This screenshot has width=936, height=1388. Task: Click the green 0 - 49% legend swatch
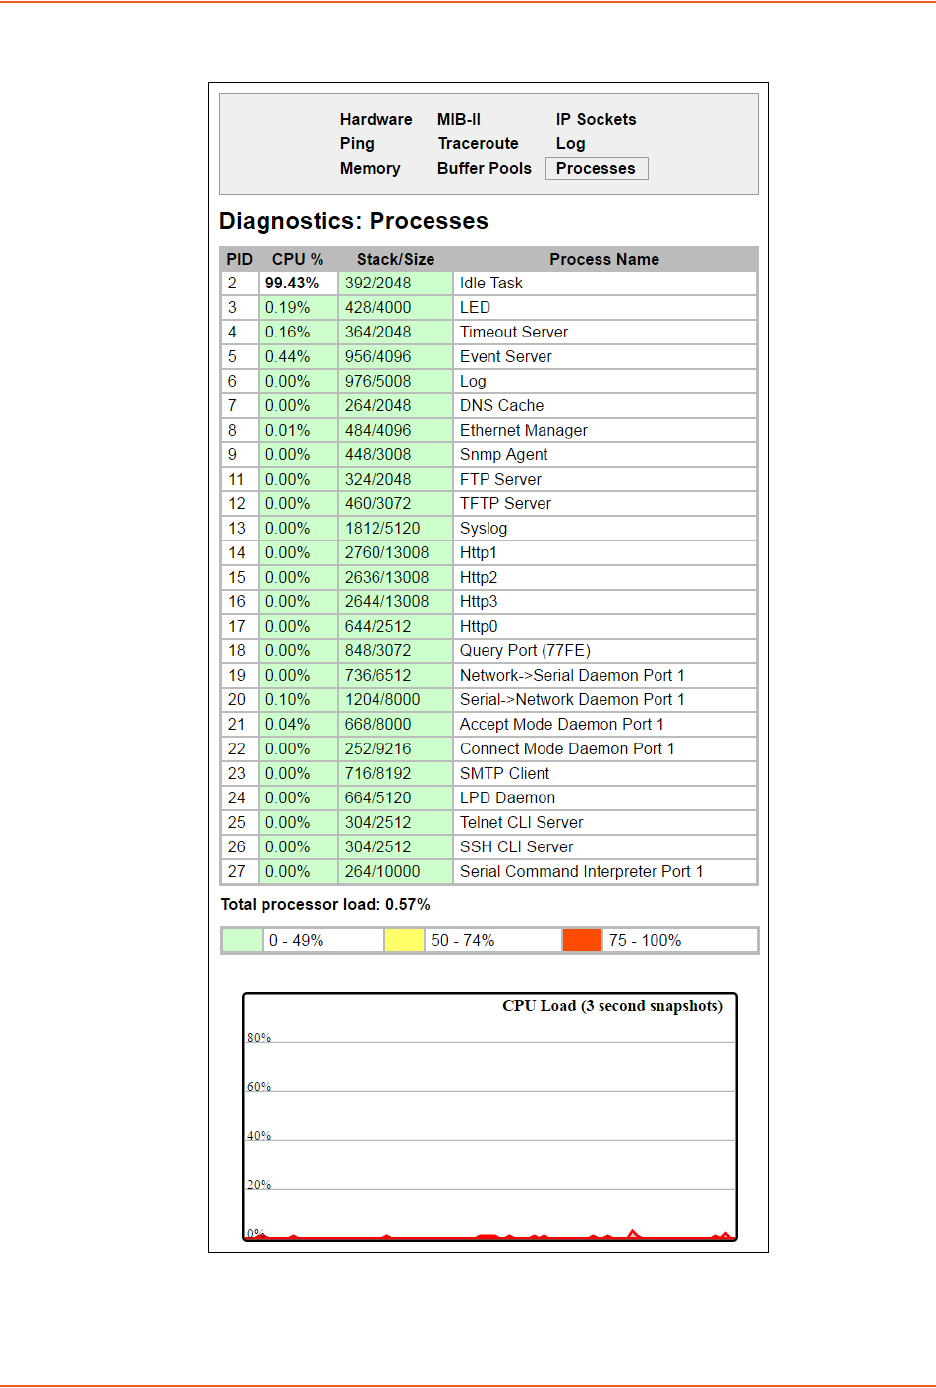pos(242,941)
